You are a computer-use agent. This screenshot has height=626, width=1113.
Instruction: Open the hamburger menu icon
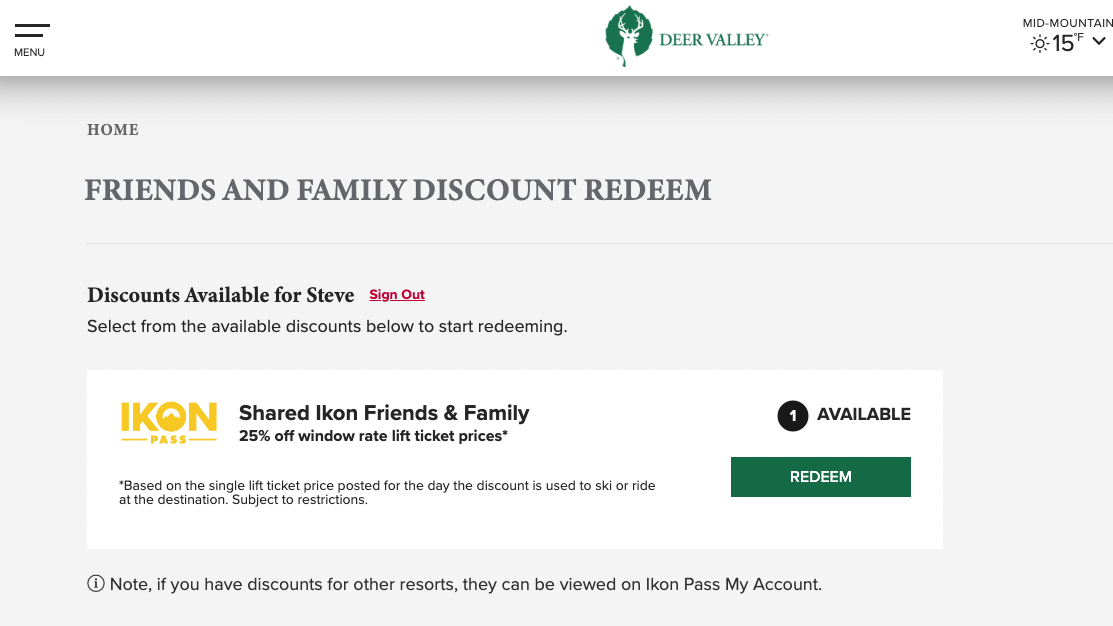[32, 31]
